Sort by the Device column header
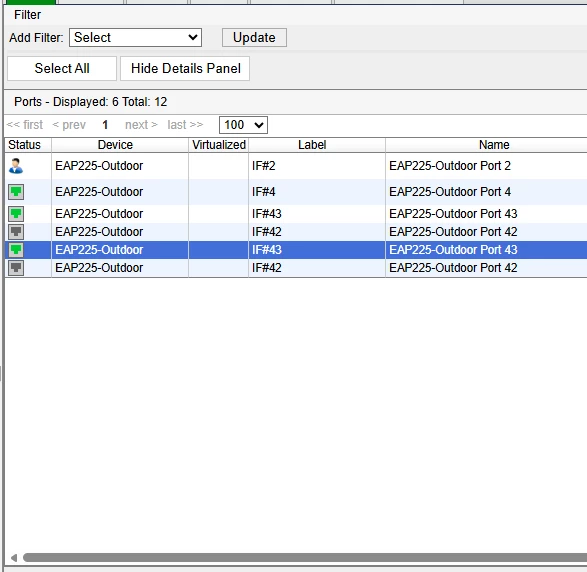The width and height of the screenshot is (587, 572). coord(120,145)
